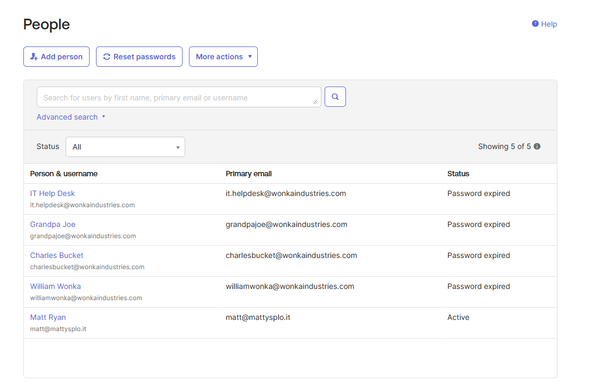The image size is (599, 384).
Task: Open William Wonka user link
Action: tap(55, 286)
